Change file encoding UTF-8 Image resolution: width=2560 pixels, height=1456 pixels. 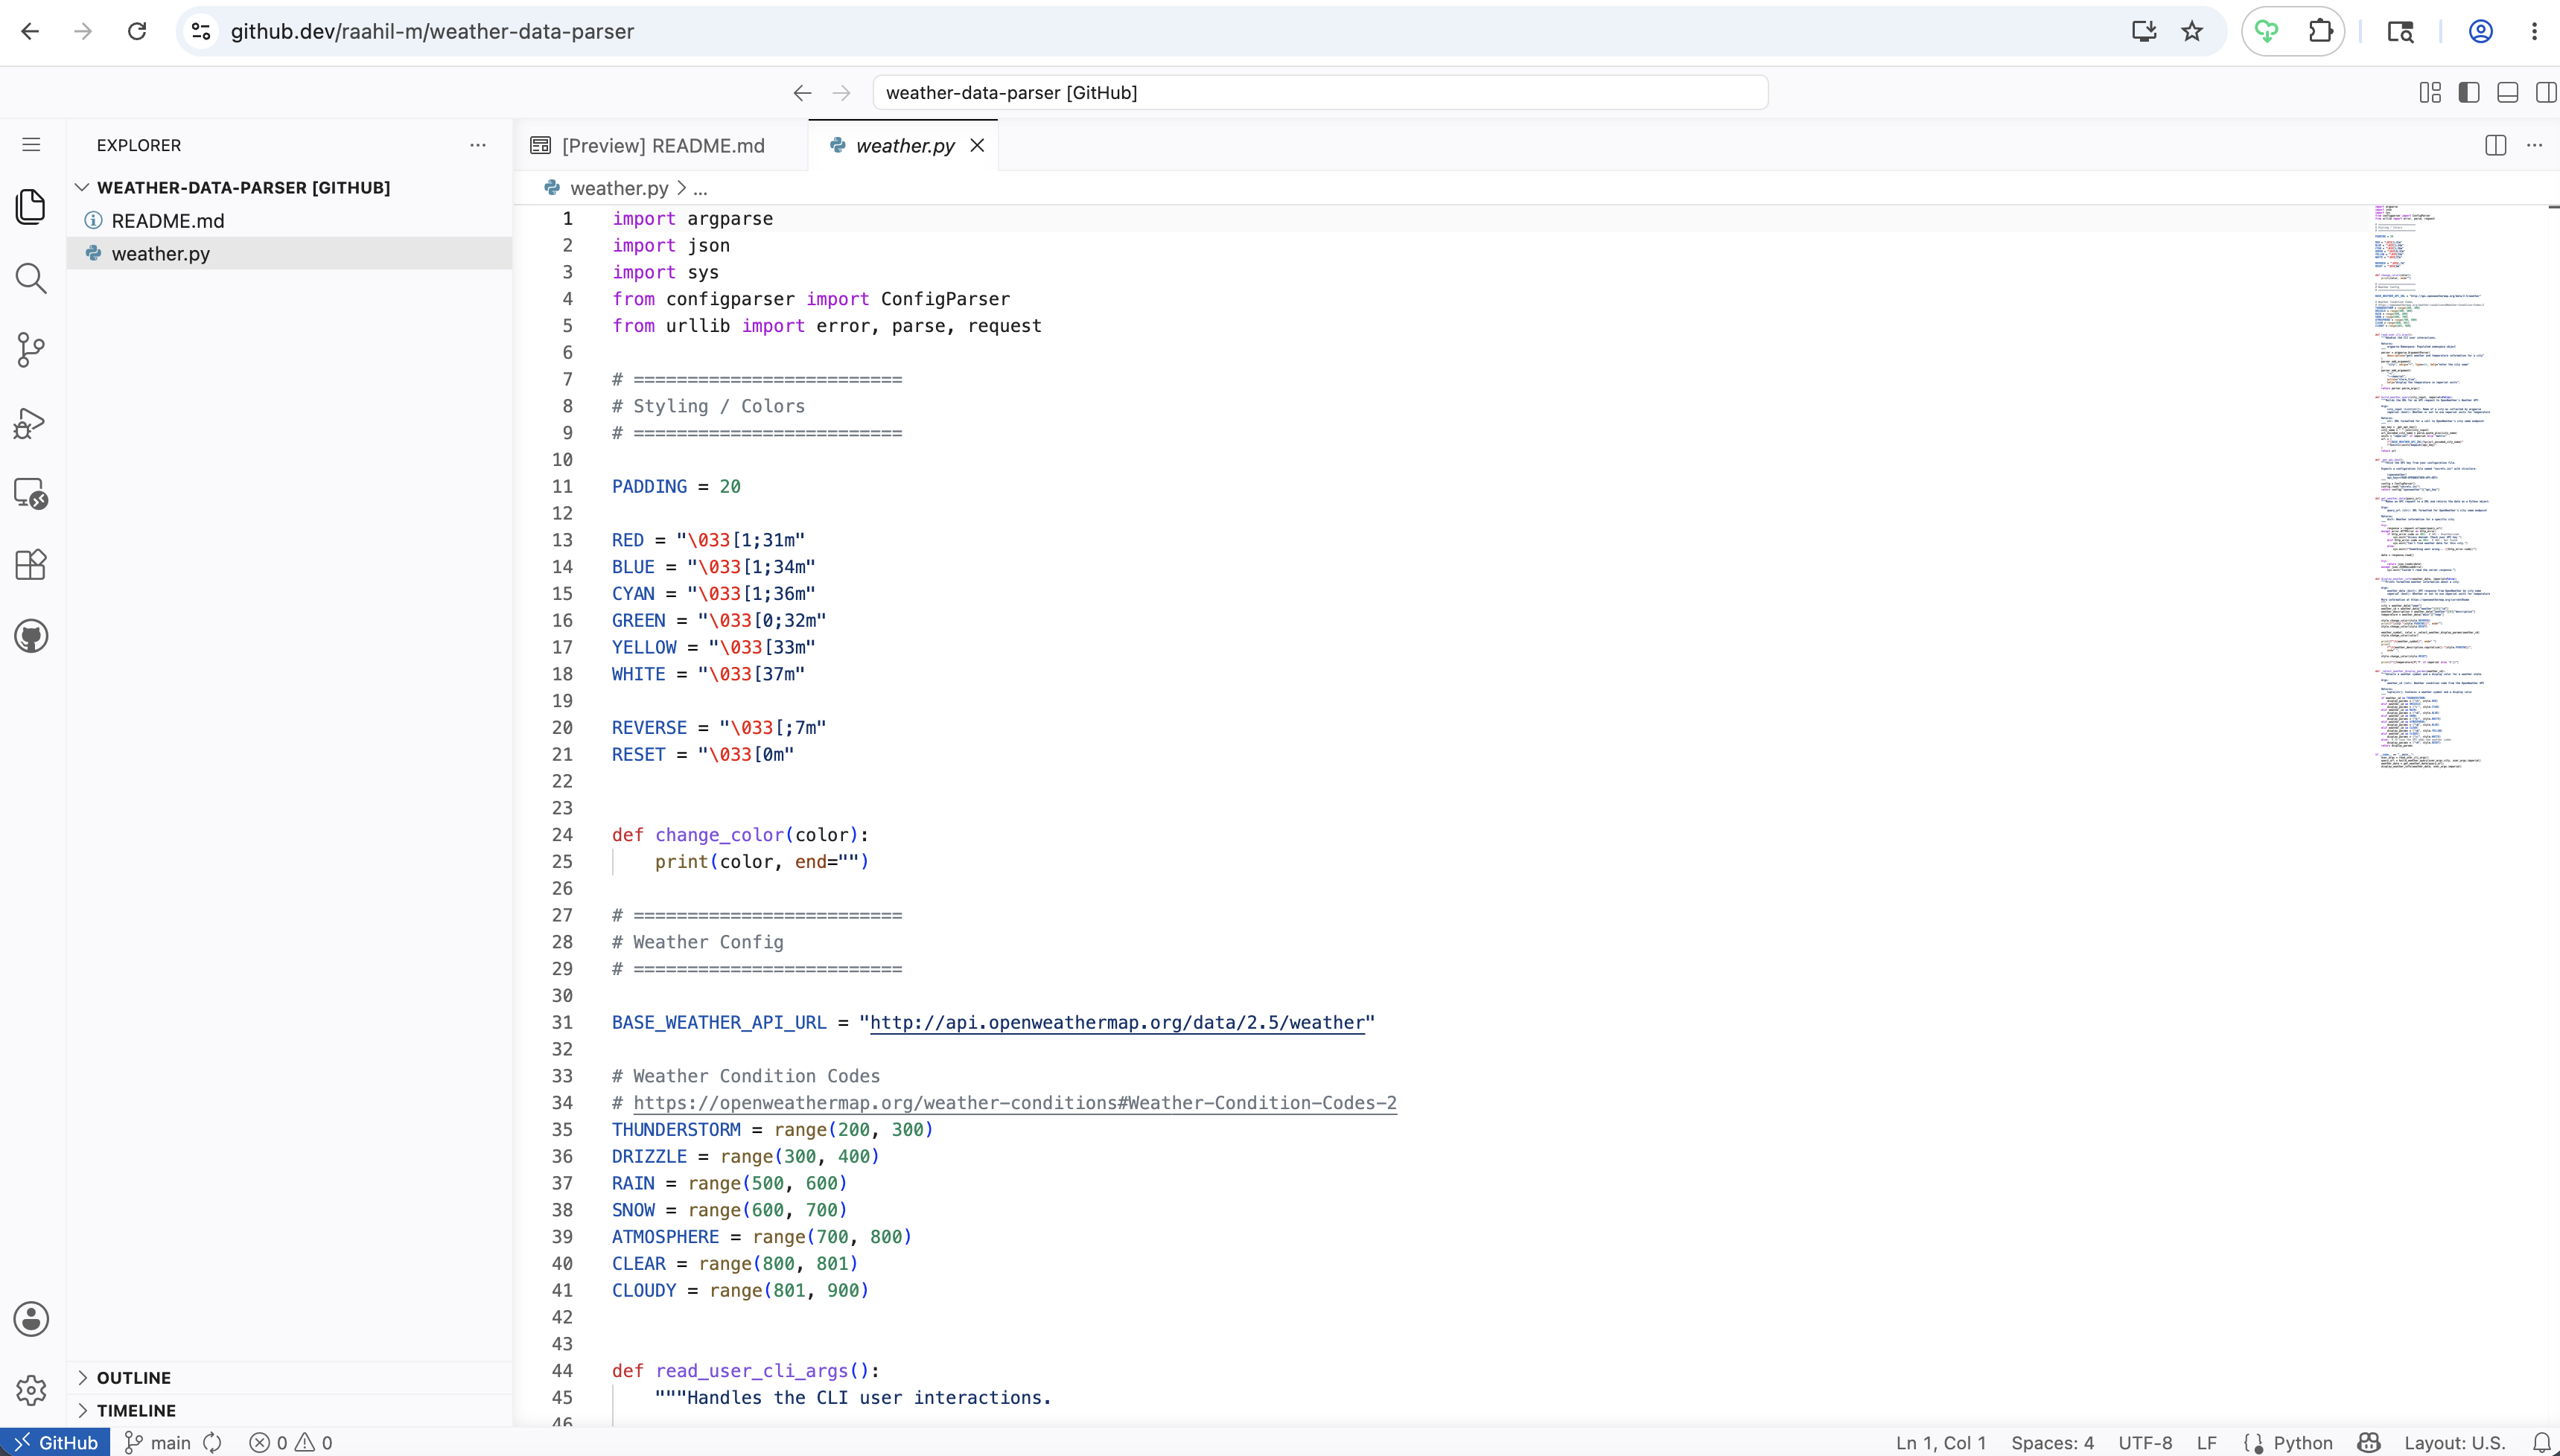click(x=2145, y=1443)
